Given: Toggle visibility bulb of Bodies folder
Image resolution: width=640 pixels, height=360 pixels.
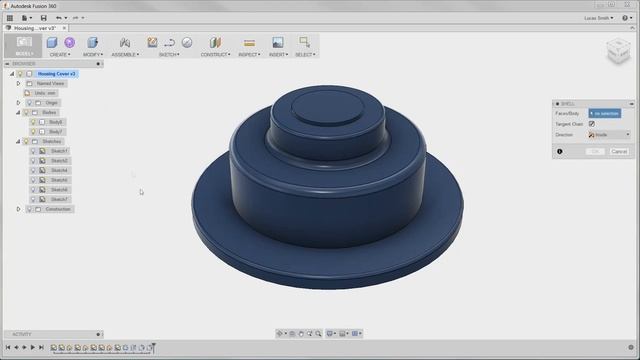Looking at the screenshot, I should 26,113.
